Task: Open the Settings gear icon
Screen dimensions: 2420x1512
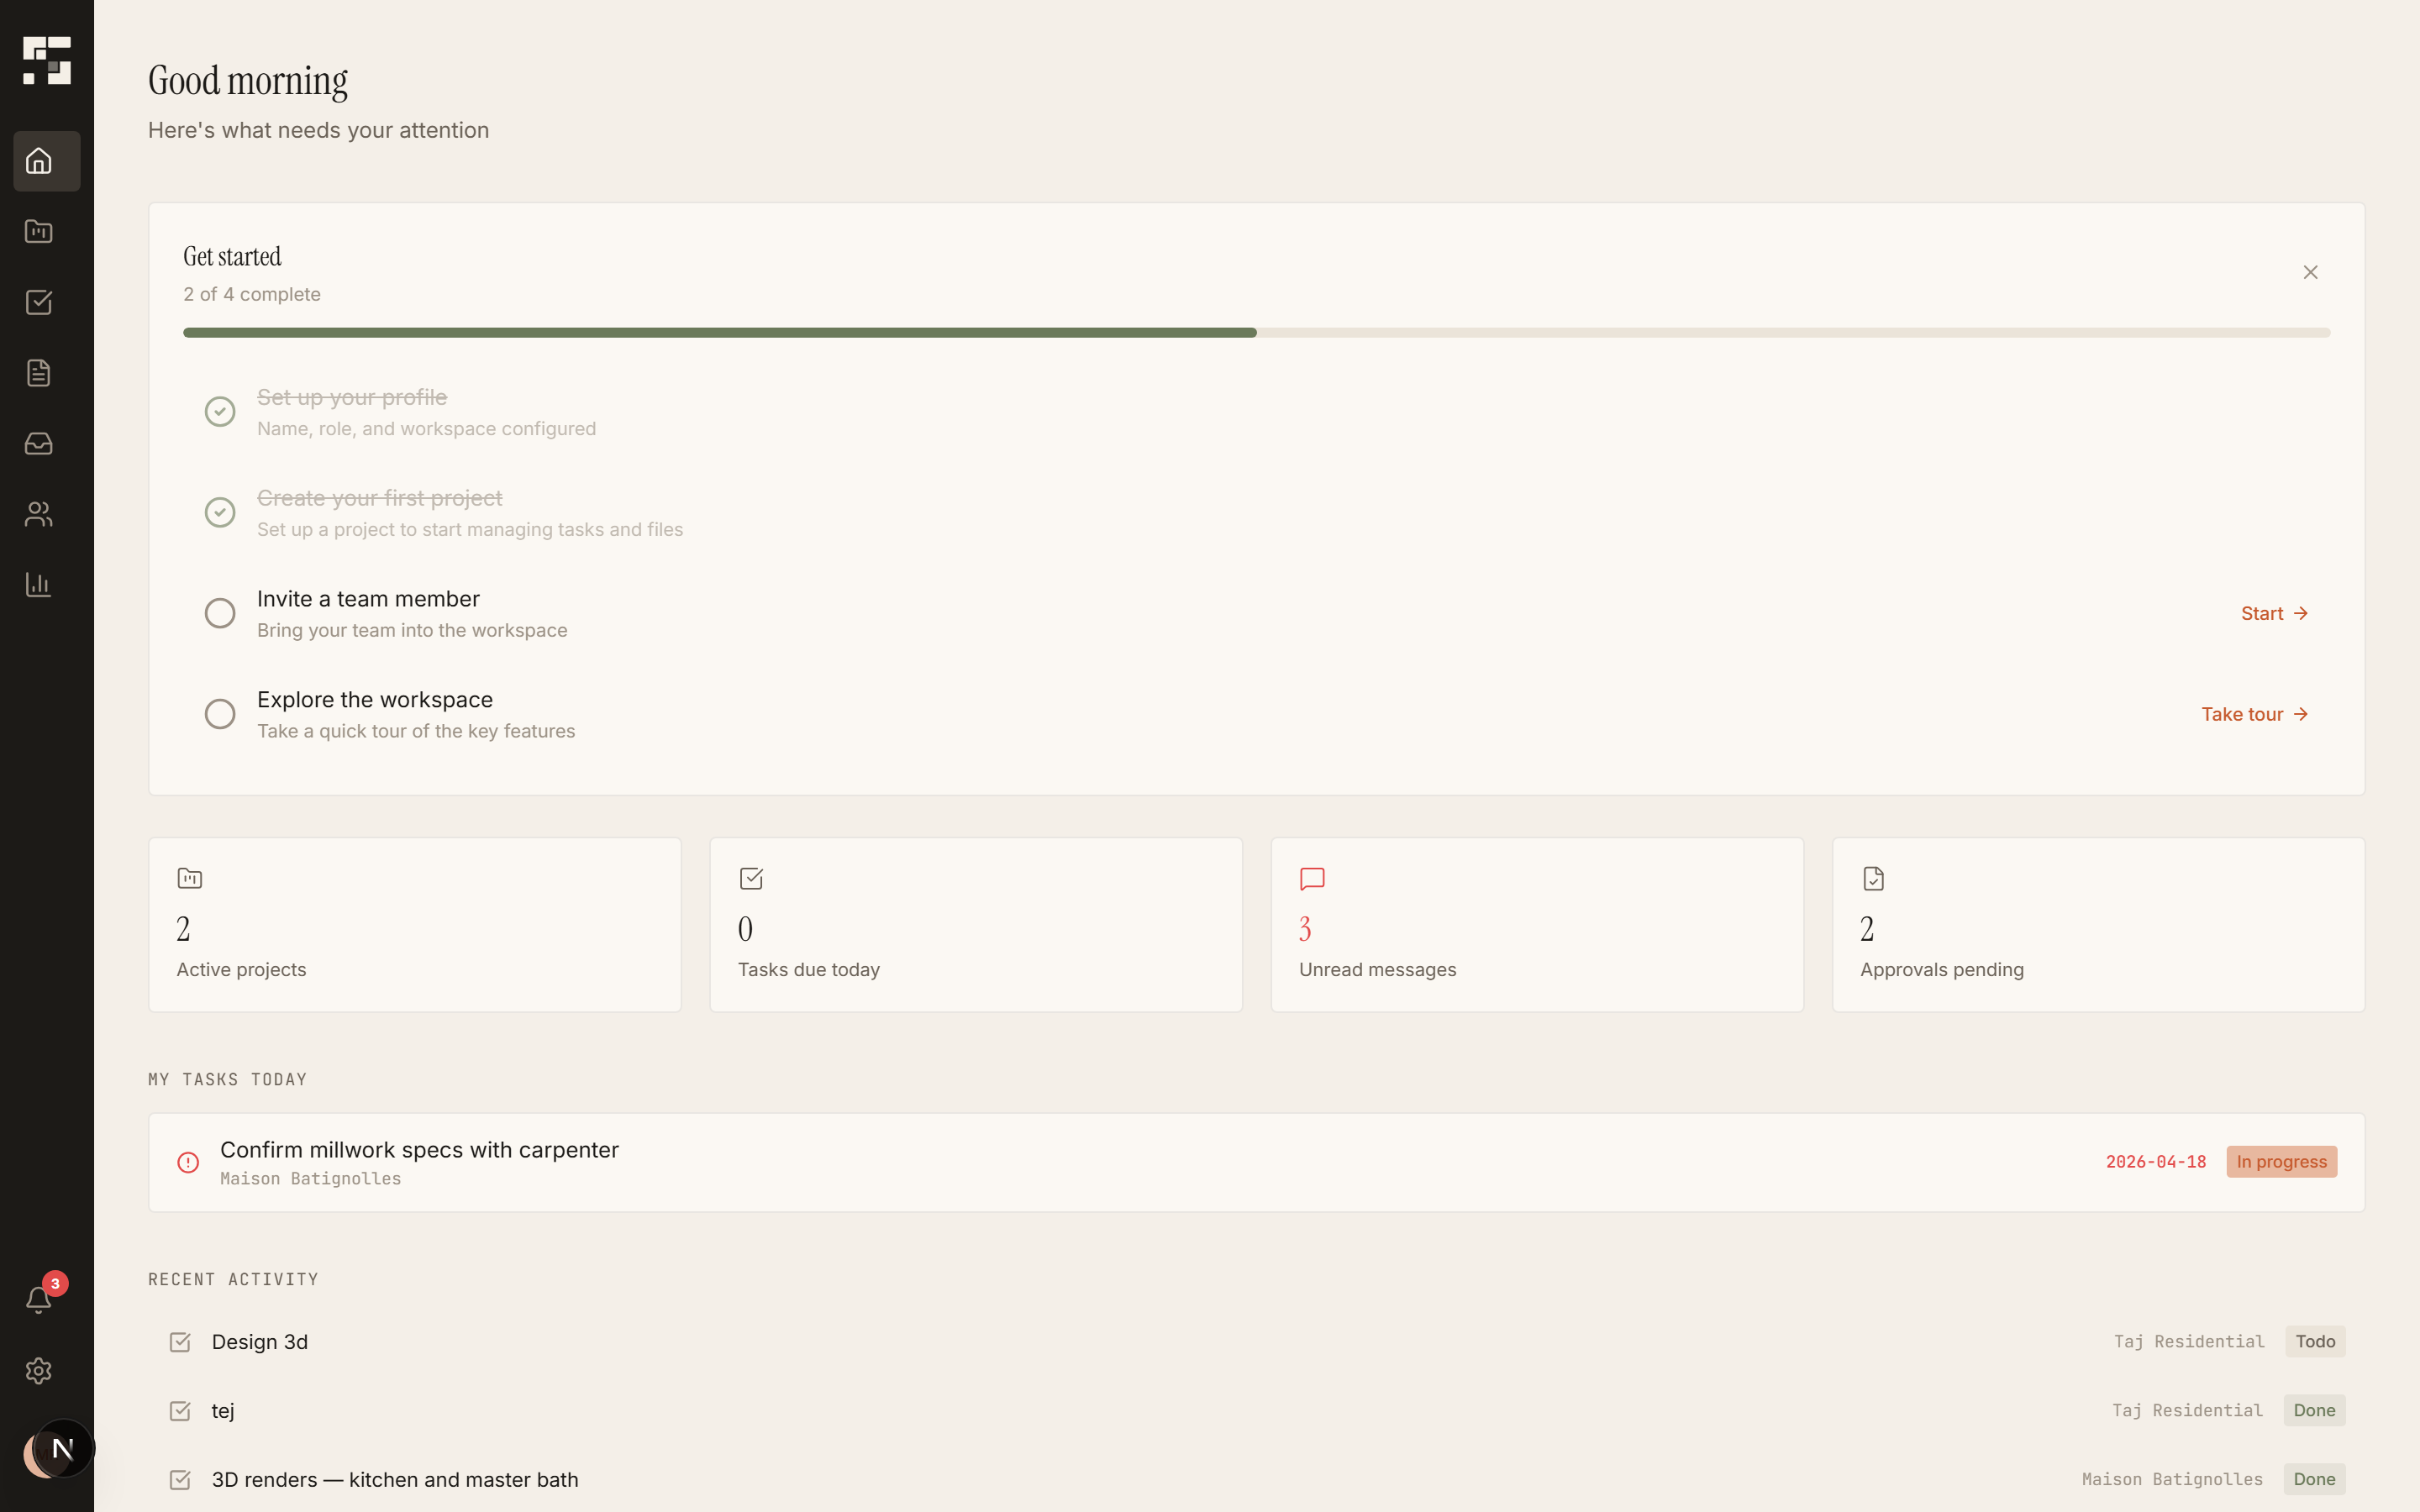Action: (39, 1370)
